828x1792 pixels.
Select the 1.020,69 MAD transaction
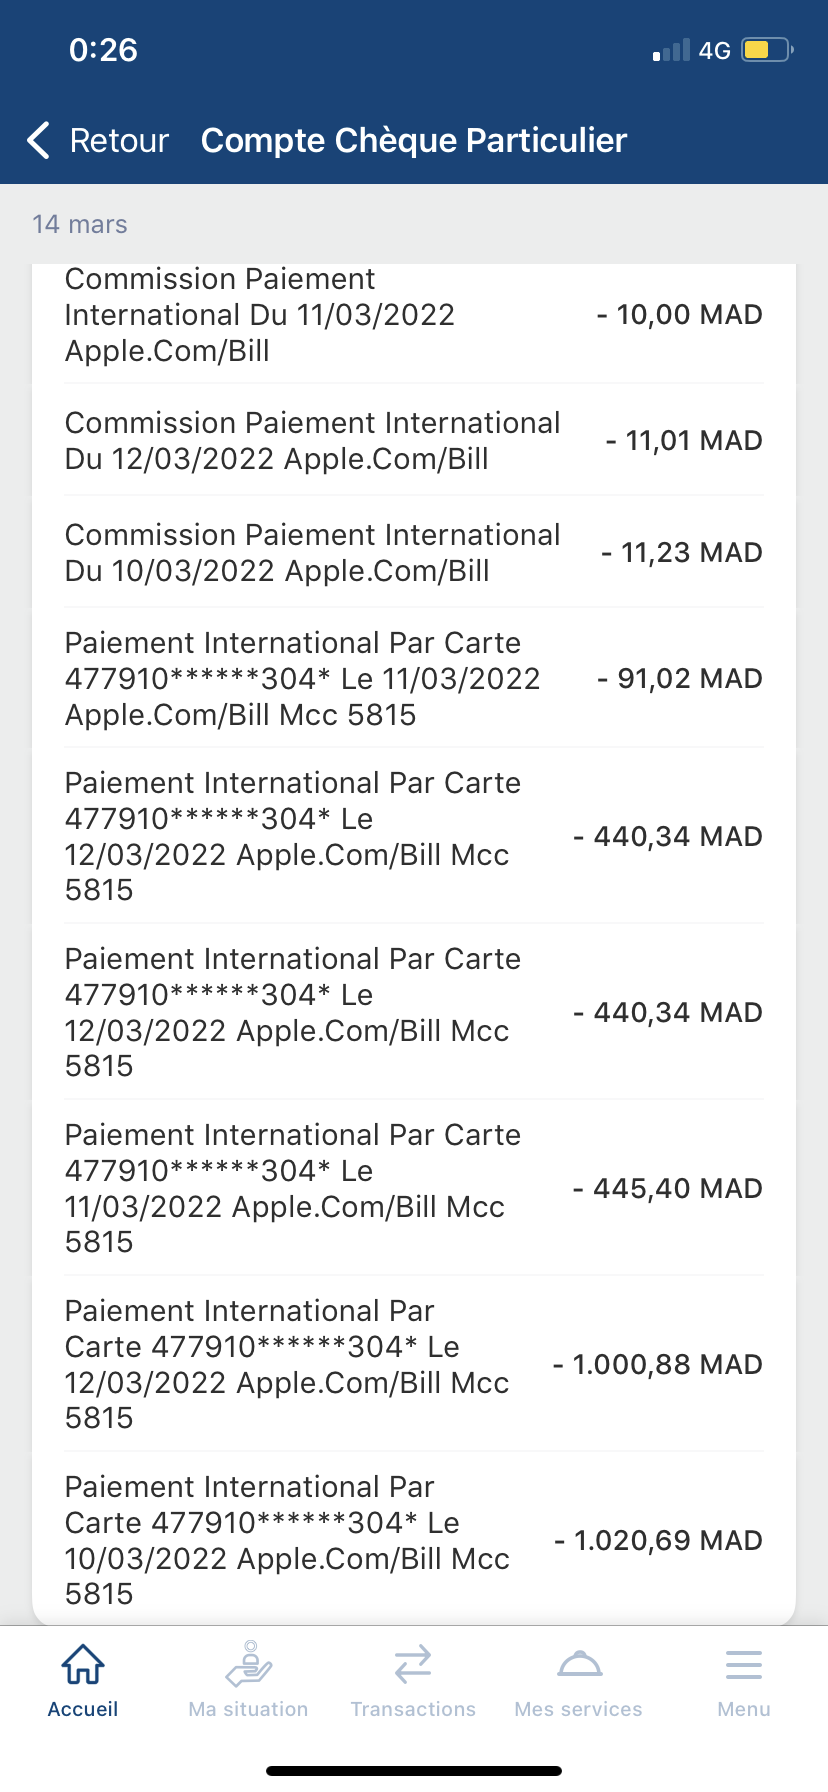(414, 1540)
